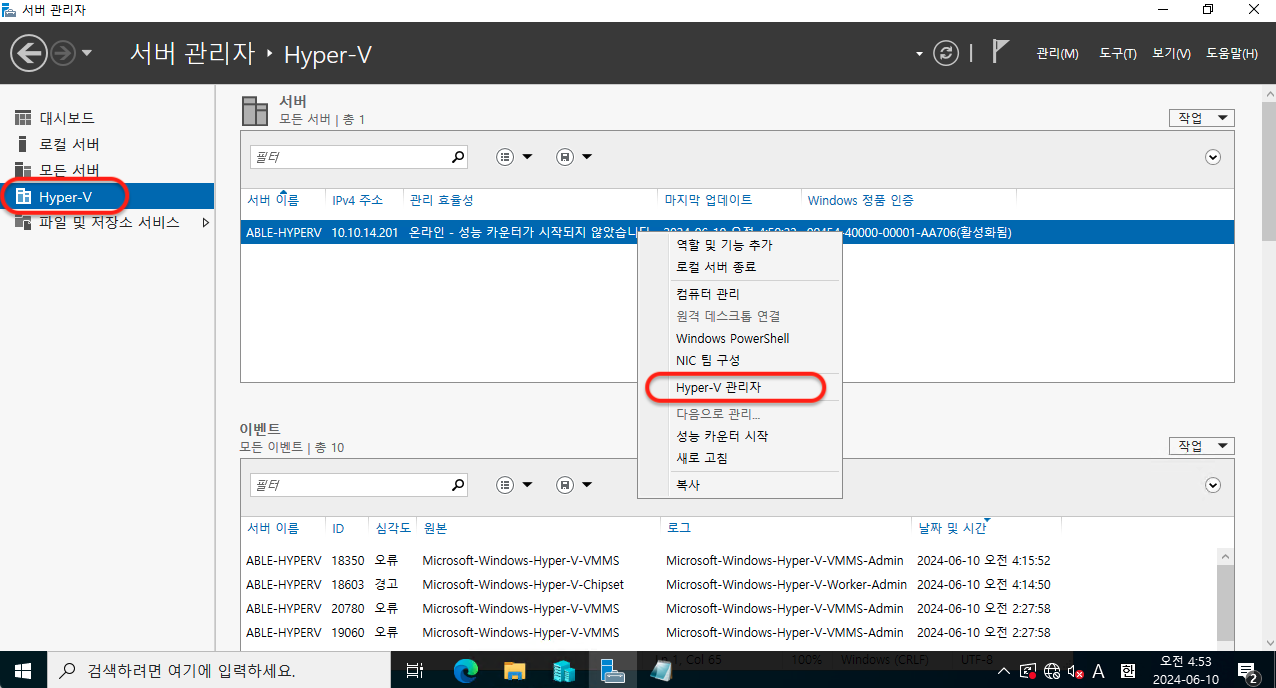Click the refresh icon in header
Viewport: 1276px width, 688px height.
(945, 53)
